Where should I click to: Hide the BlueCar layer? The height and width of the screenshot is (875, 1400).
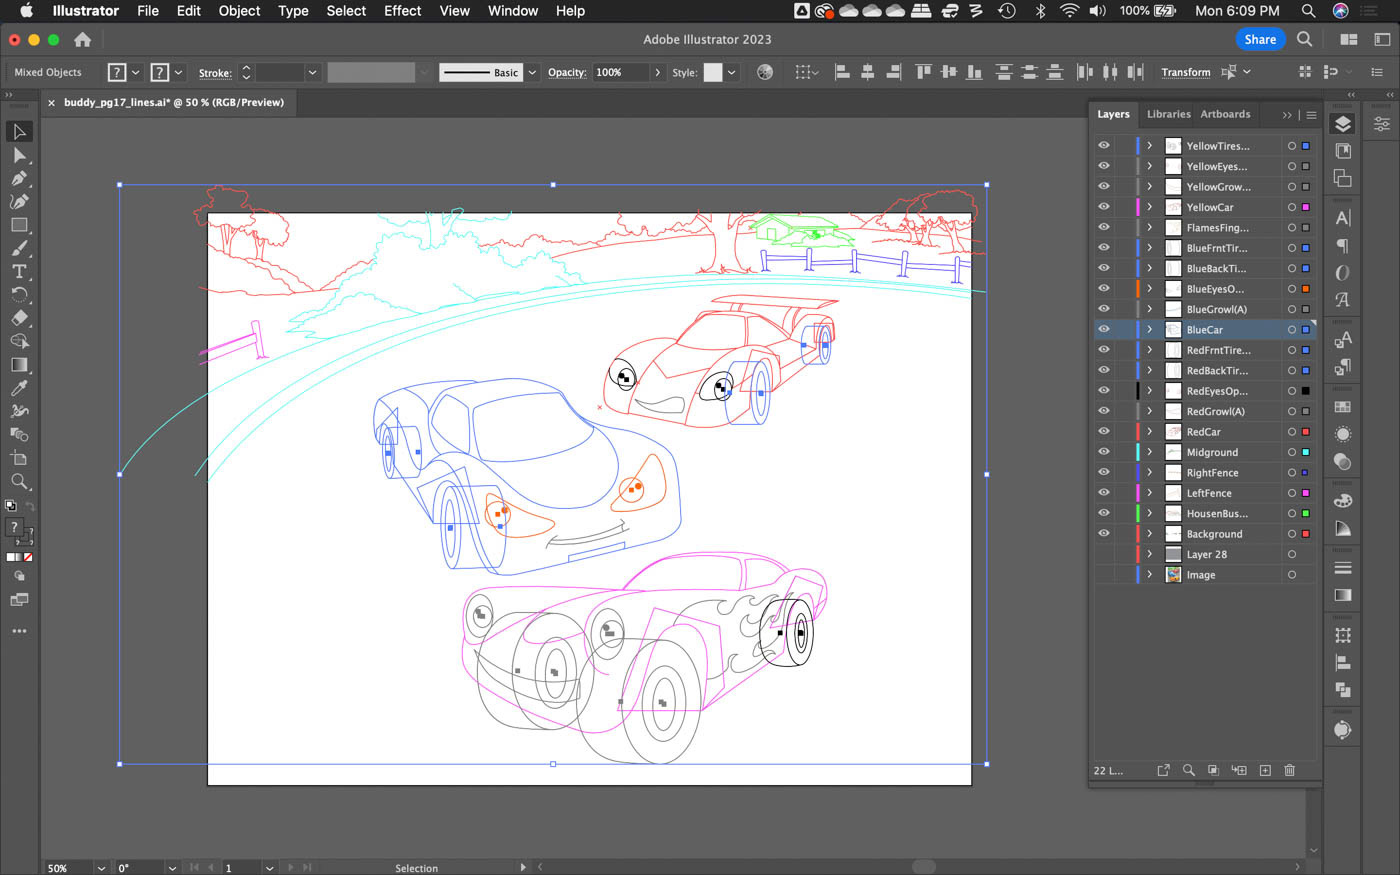(1104, 329)
